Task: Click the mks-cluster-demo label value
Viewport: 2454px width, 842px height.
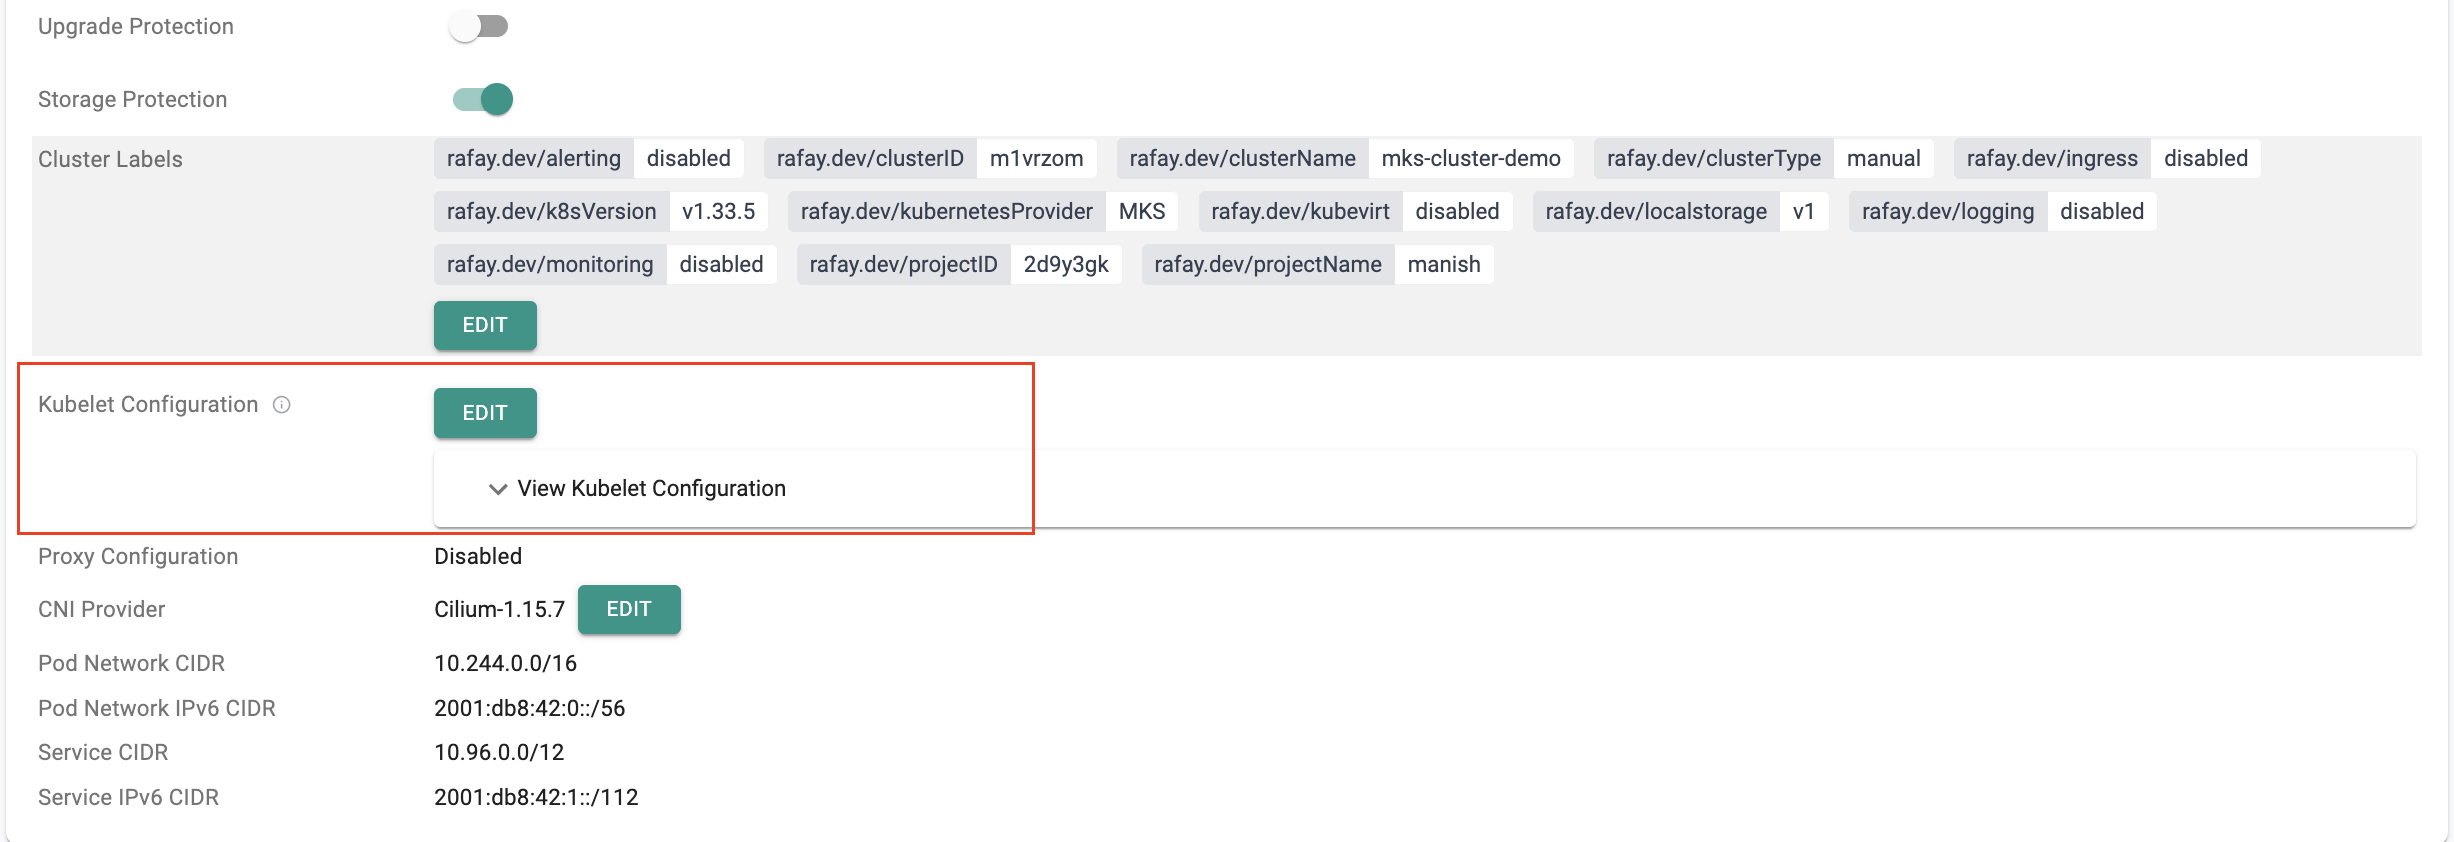Action: [1470, 159]
